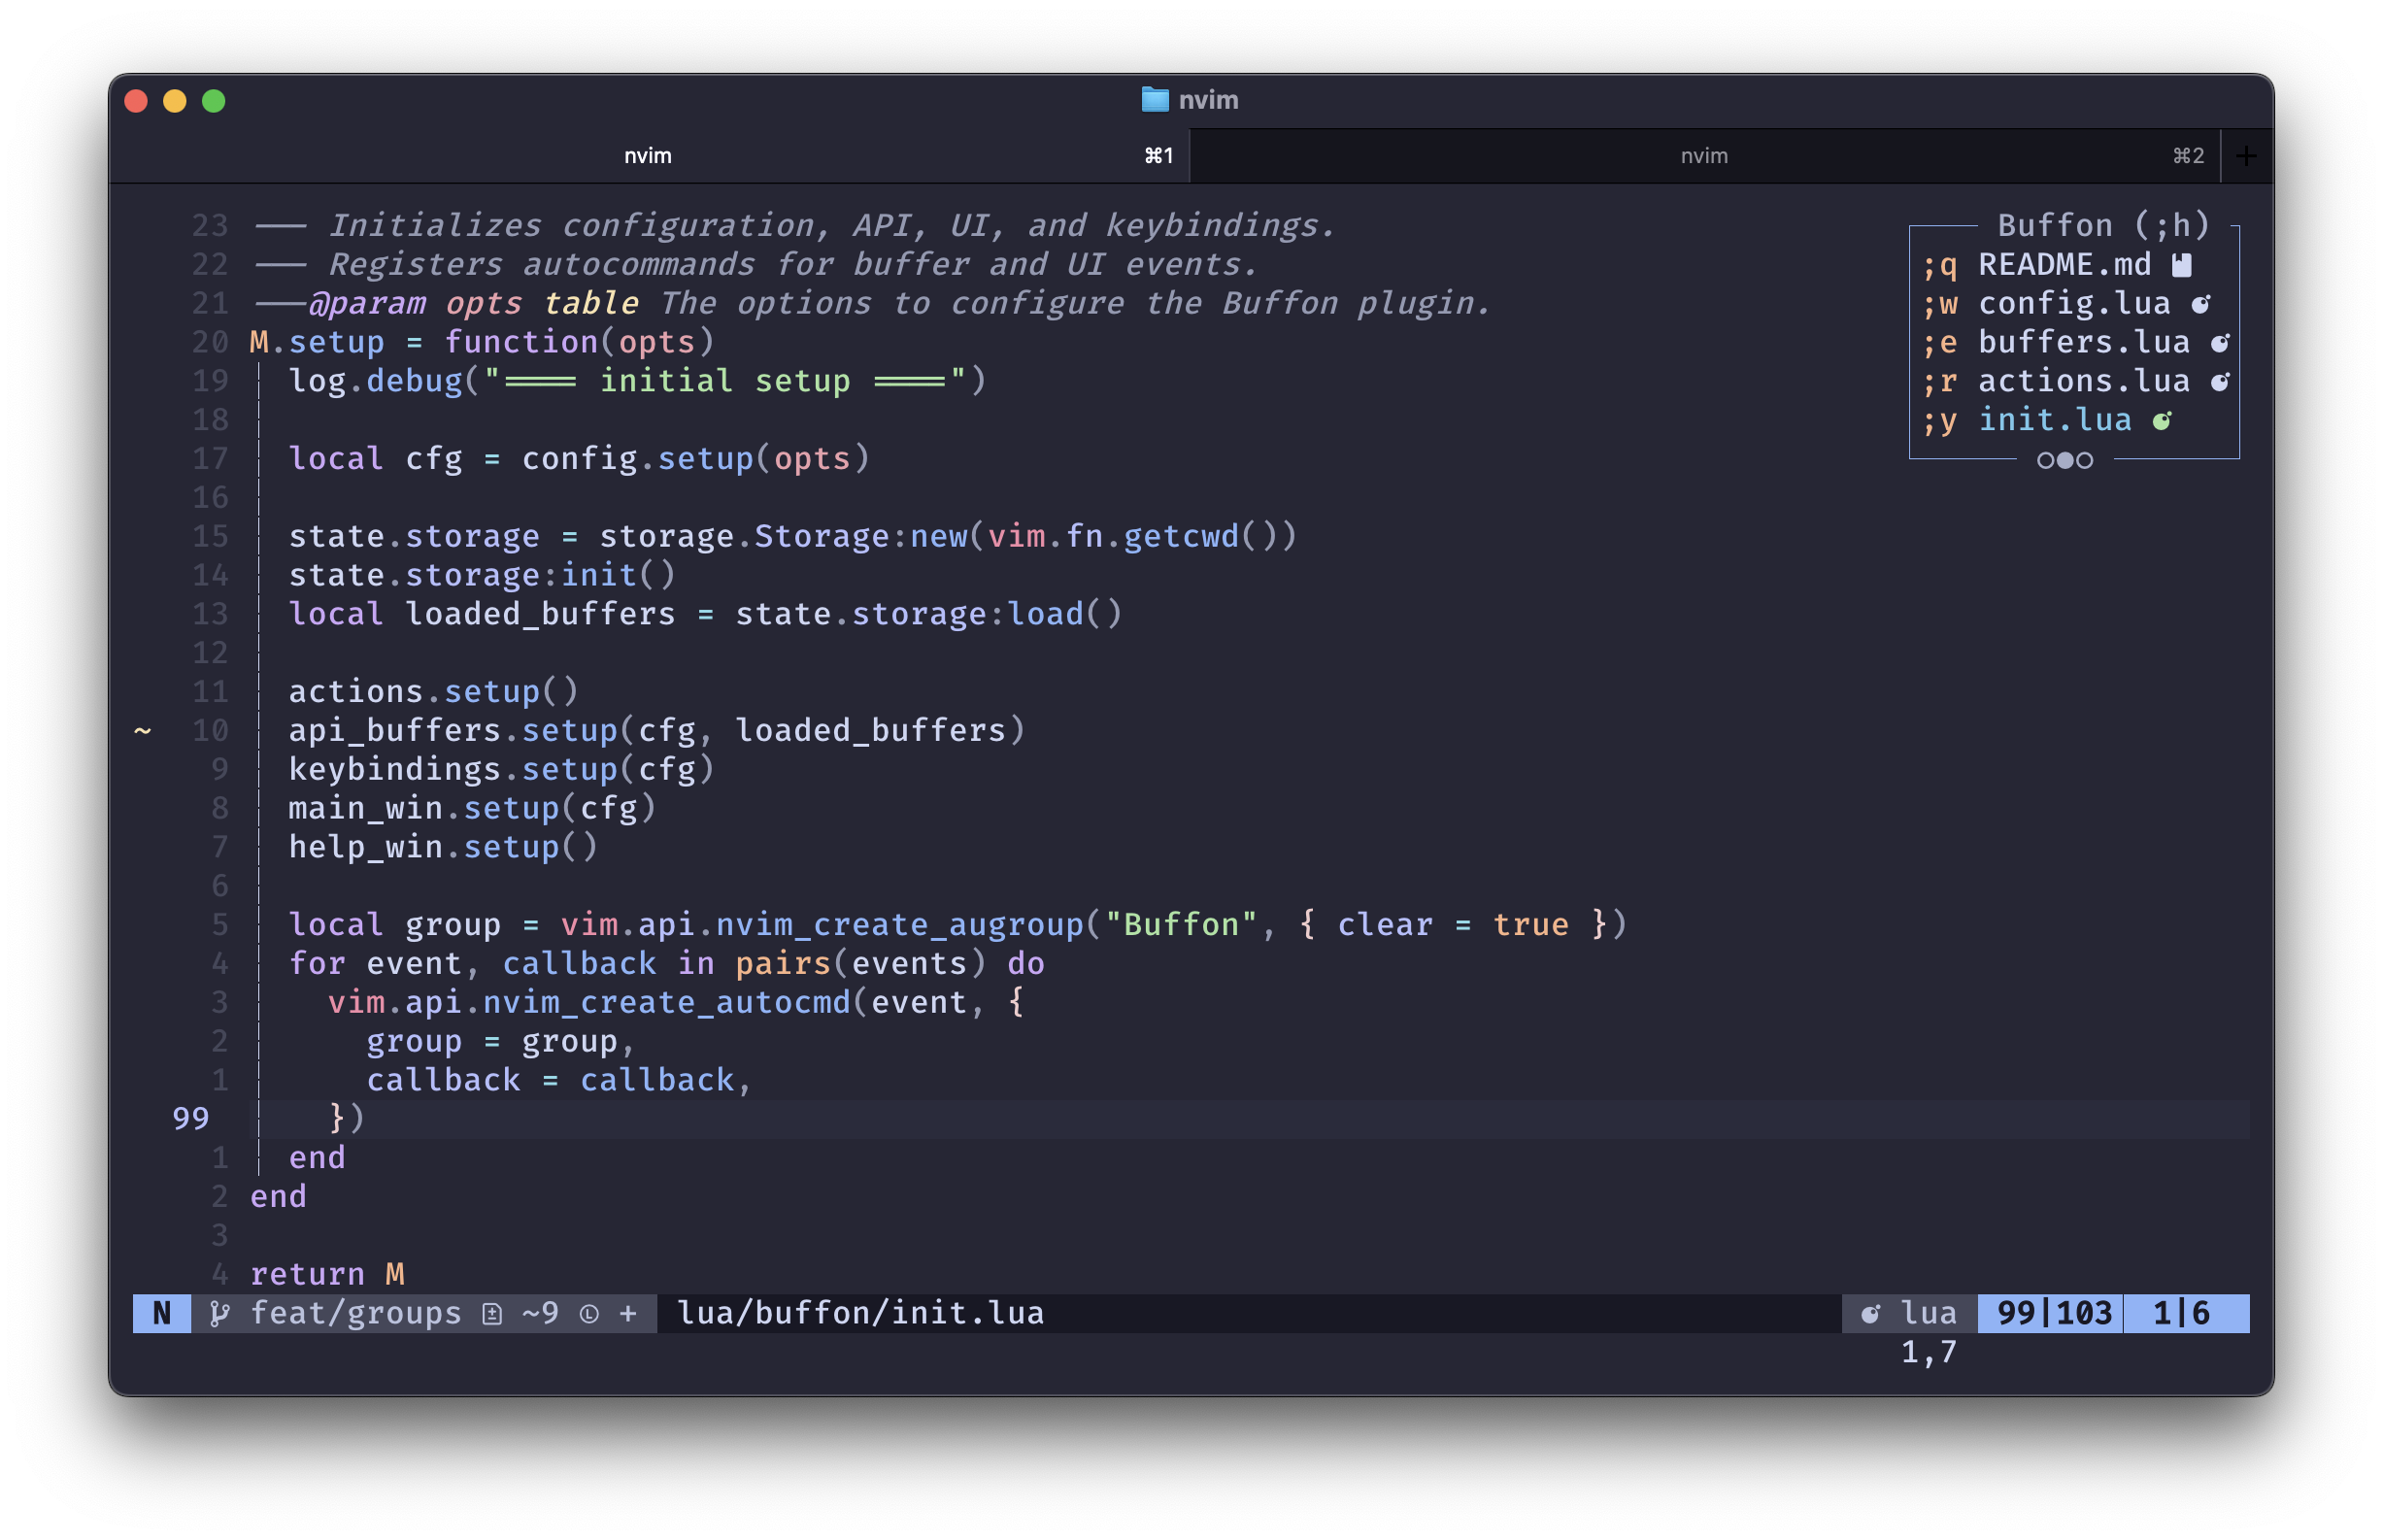Click the green Lua icon beside init.lua

[2162, 421]
